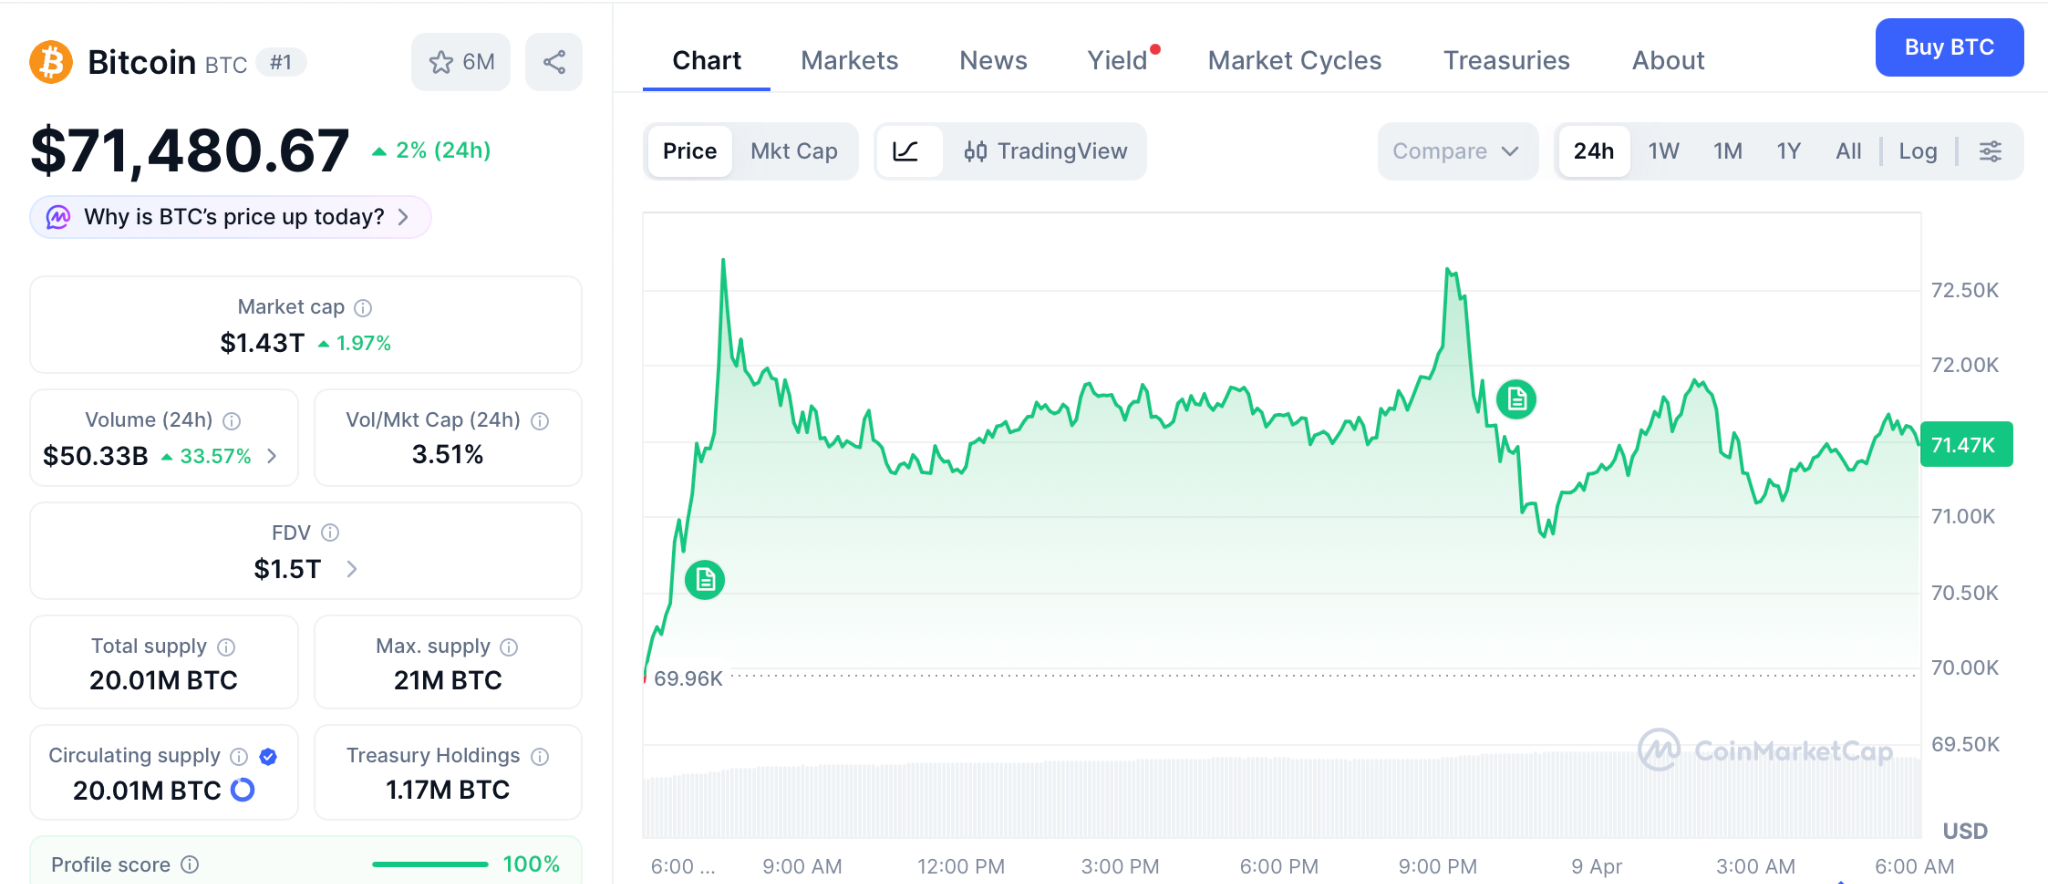The image size is (2048, 884).
Task: Switch chart to Mkt Cap
Action: tap(794, 151)
